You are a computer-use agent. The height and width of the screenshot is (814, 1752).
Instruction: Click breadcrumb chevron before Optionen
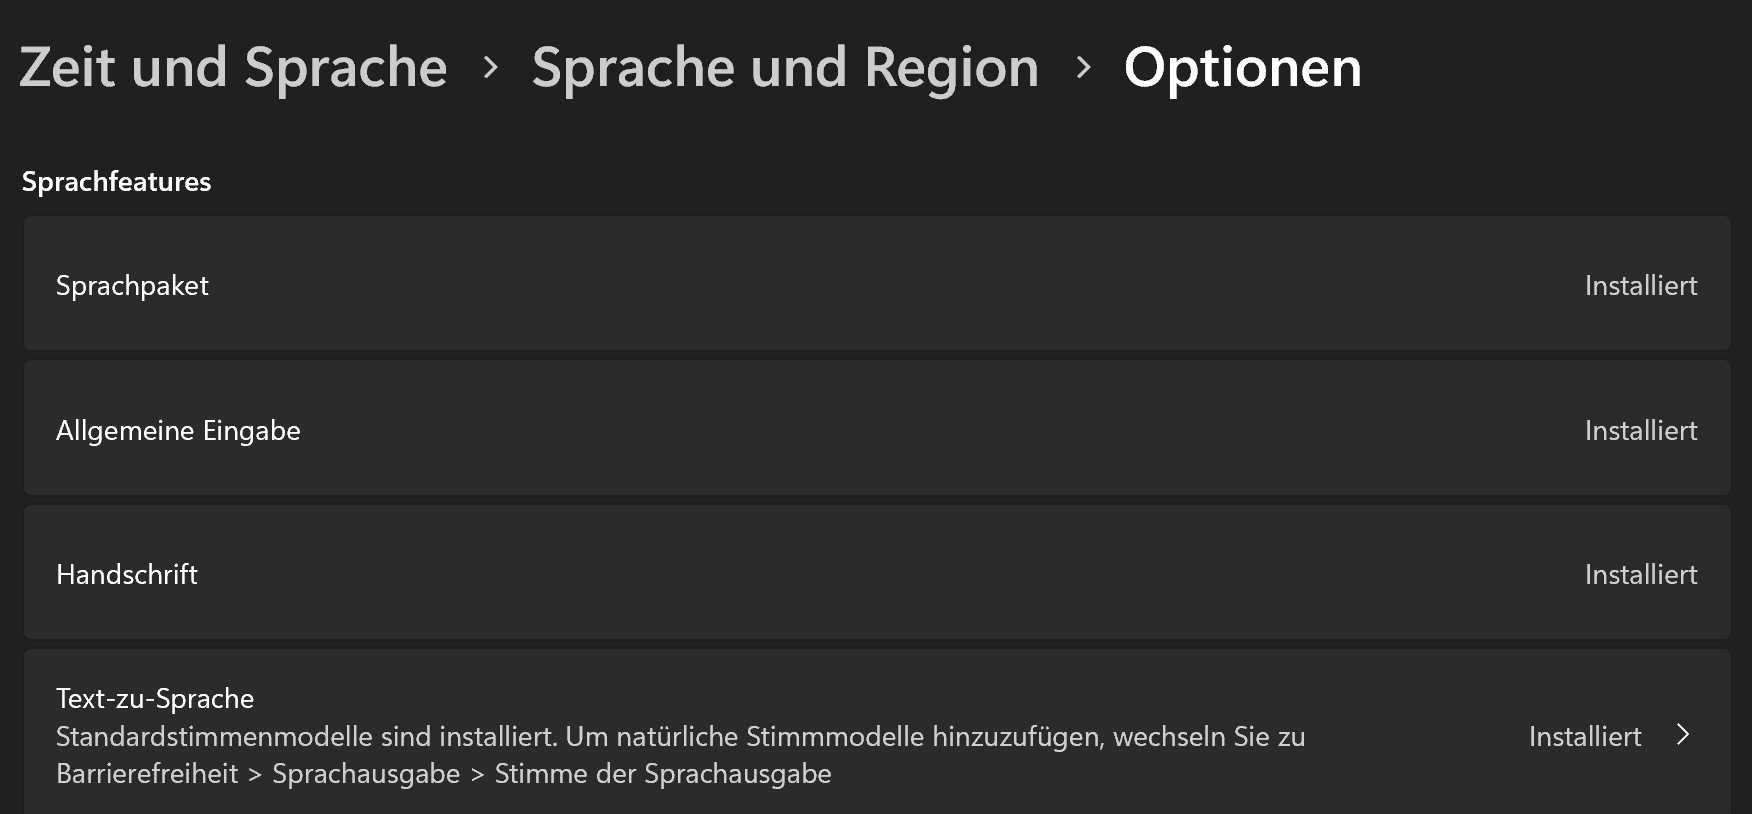click(x=1083, y=68)
